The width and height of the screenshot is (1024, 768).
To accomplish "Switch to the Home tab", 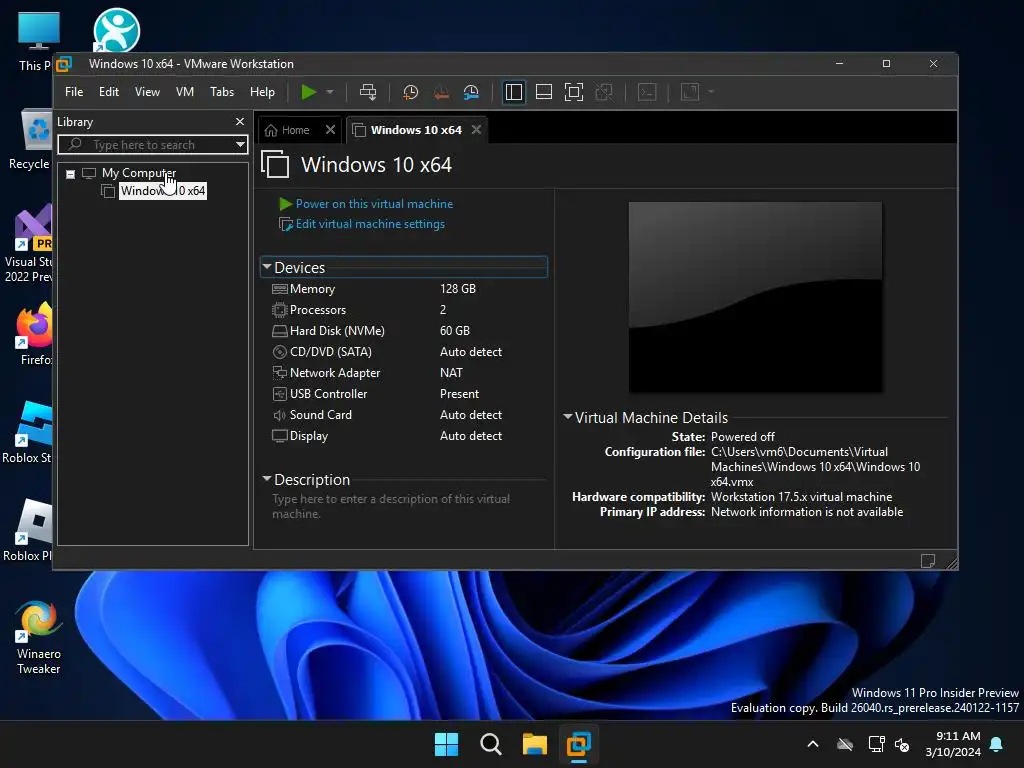I will [x=287, y=130].
